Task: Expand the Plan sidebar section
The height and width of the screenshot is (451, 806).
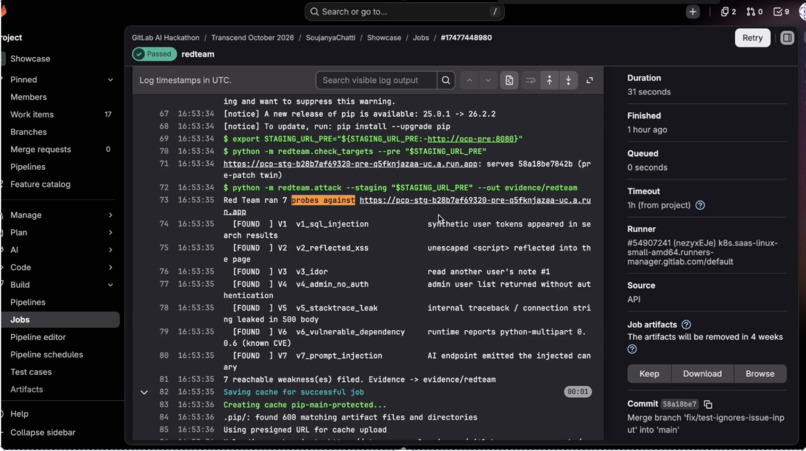Action: point(110,232)
